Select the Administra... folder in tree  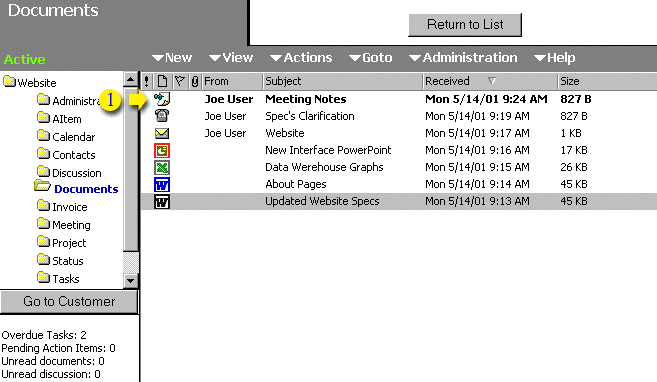coord(75,101)
